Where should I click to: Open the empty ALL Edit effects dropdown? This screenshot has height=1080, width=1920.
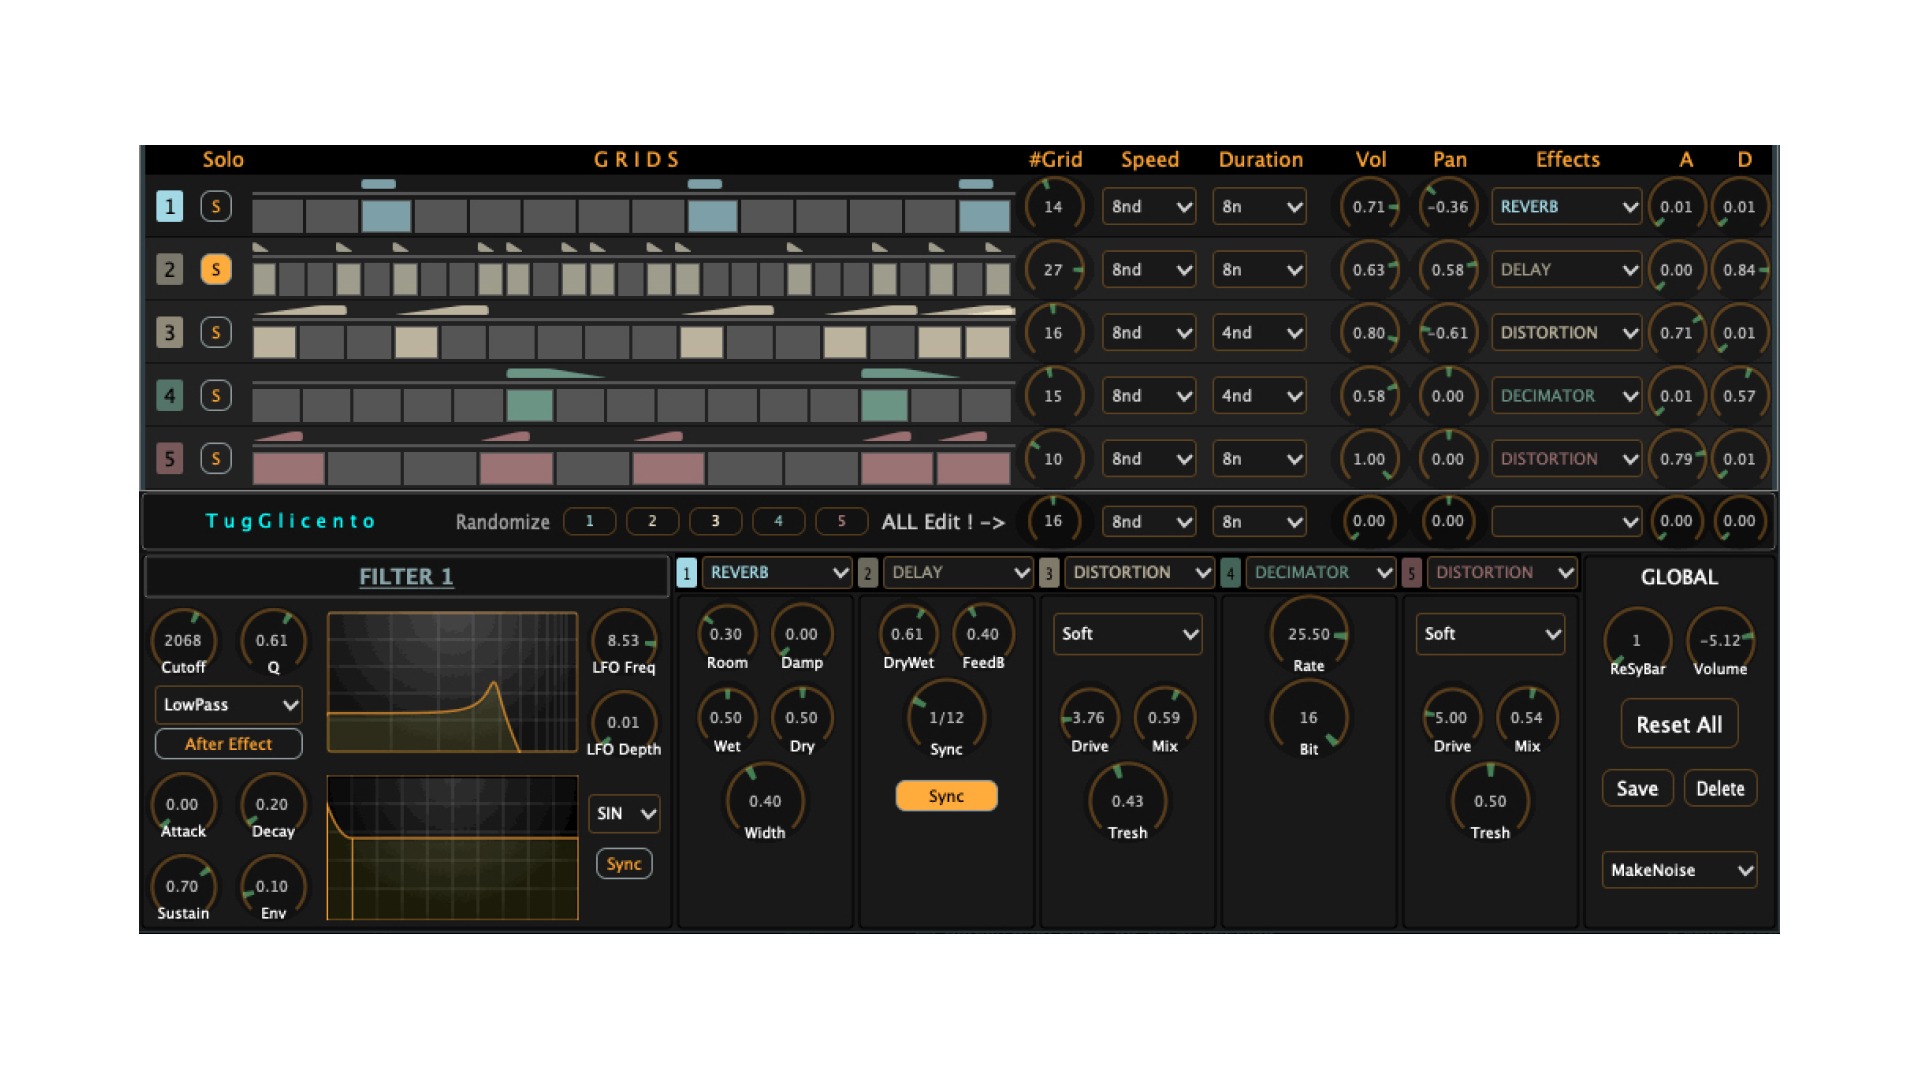coord(1566,521)
